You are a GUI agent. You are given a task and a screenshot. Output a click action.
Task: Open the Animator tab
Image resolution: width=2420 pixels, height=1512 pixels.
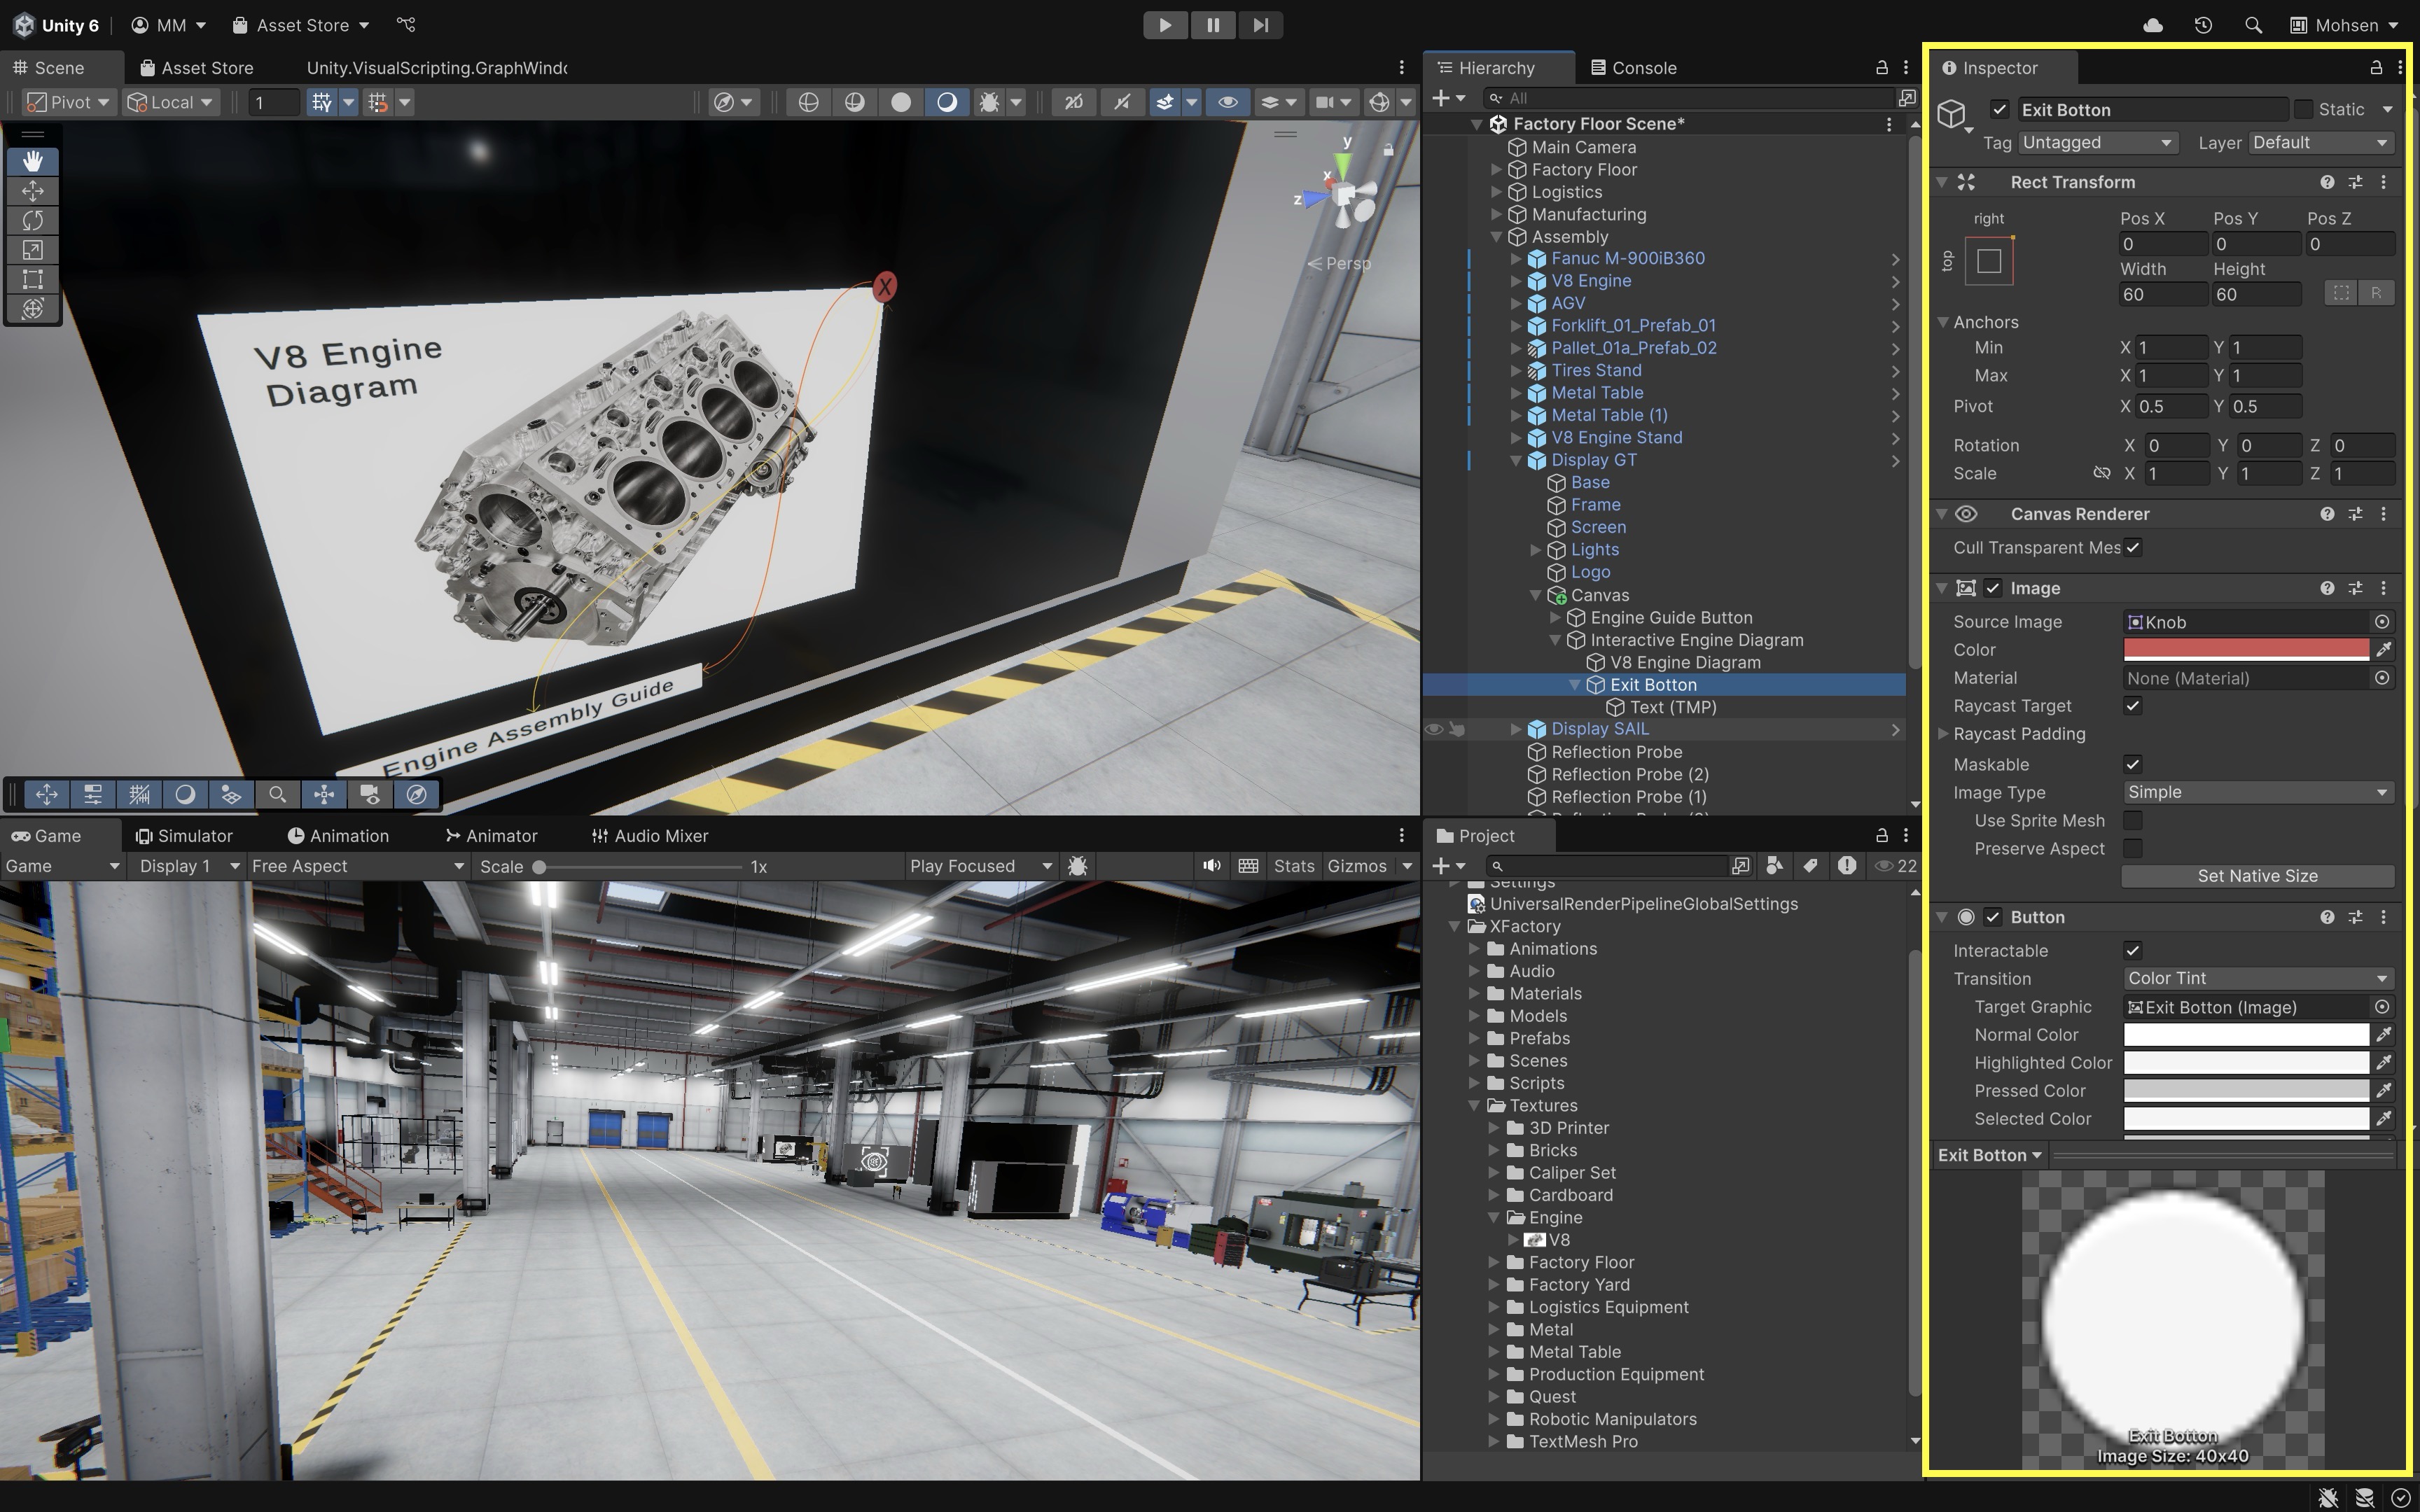491,836
